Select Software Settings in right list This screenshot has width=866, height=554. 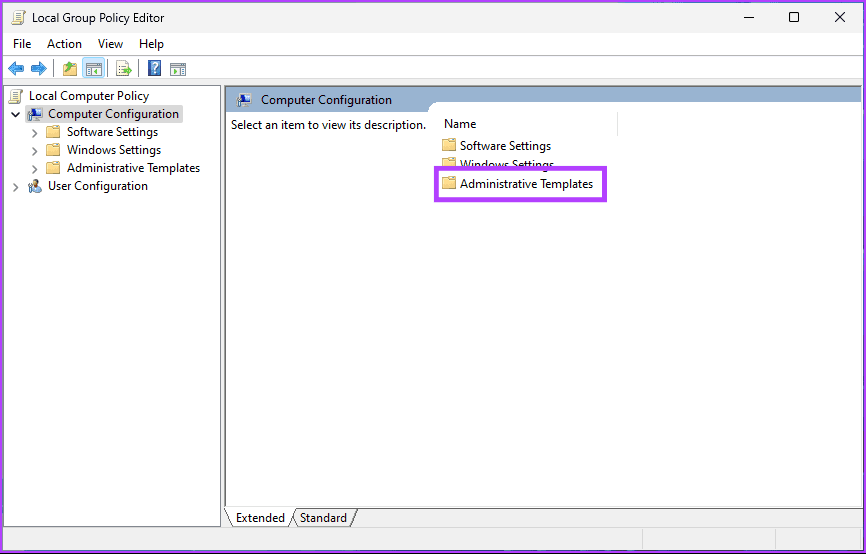tap(505, 146)
